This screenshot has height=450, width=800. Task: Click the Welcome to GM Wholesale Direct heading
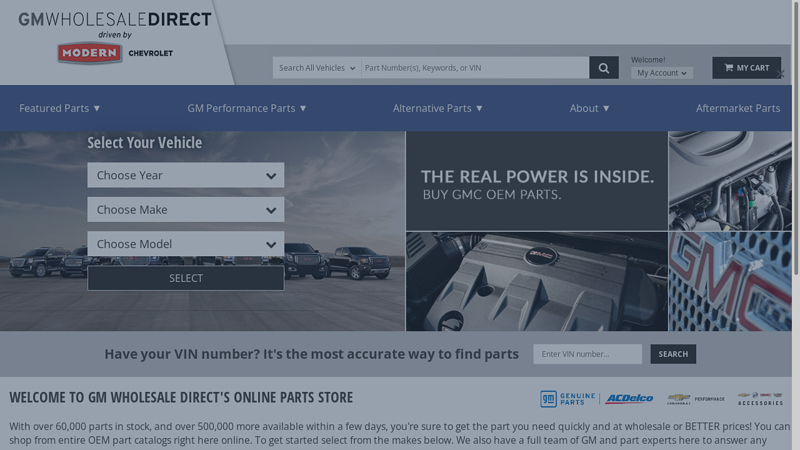[x=181, y=397]
